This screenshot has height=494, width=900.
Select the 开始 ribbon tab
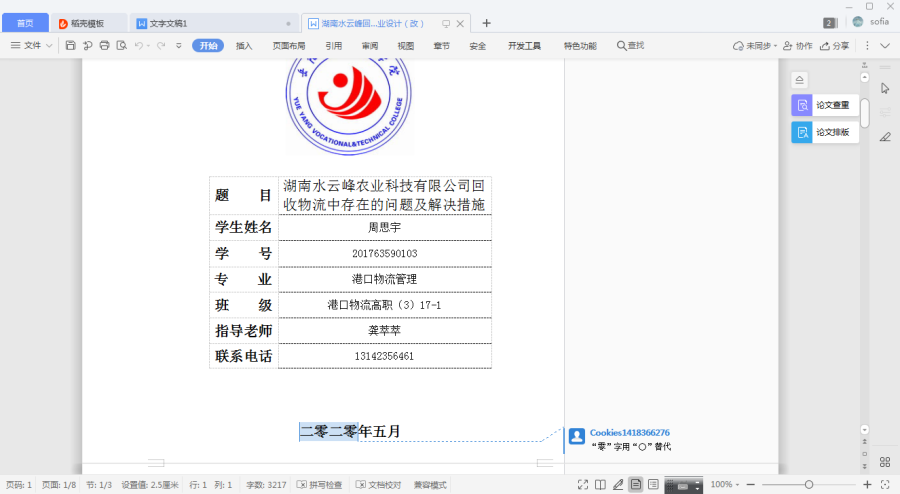(x=208, y=46)
